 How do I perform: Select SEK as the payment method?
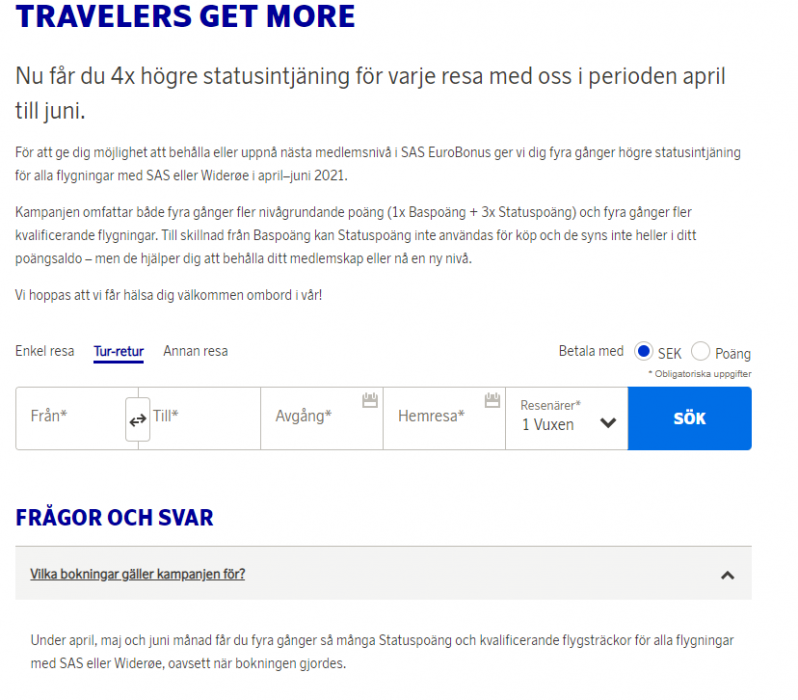pyautogui.click(x=644, y=352)
